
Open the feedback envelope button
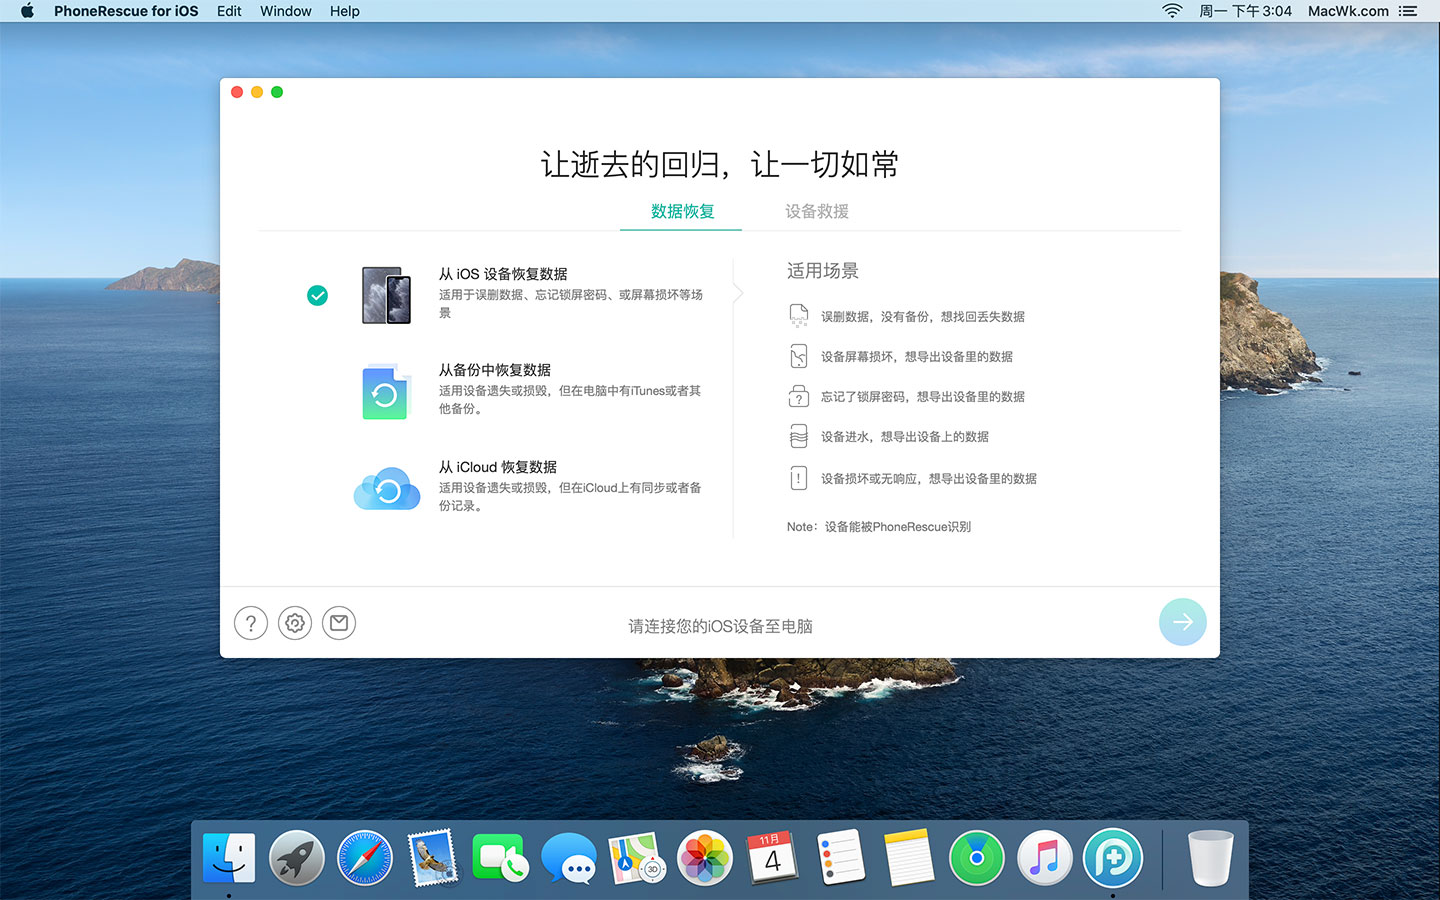point(339,623)
